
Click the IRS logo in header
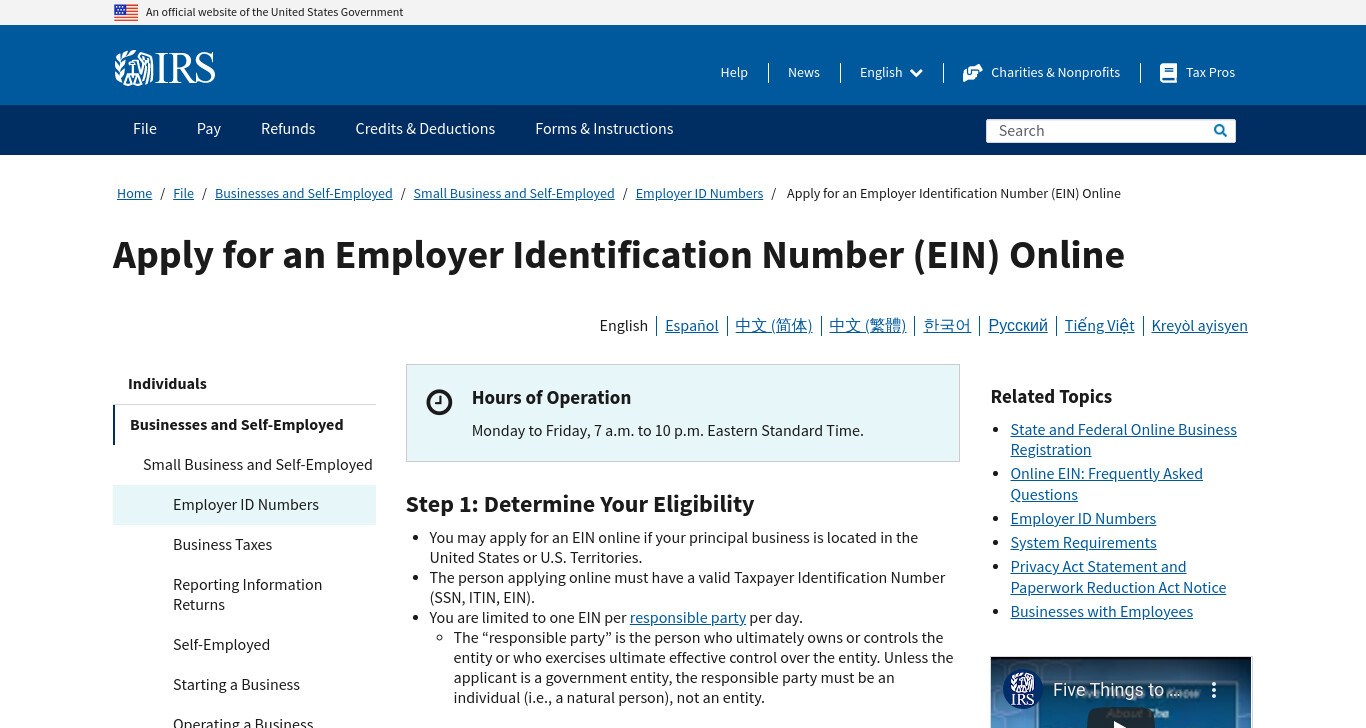click(x=165, y=68)
